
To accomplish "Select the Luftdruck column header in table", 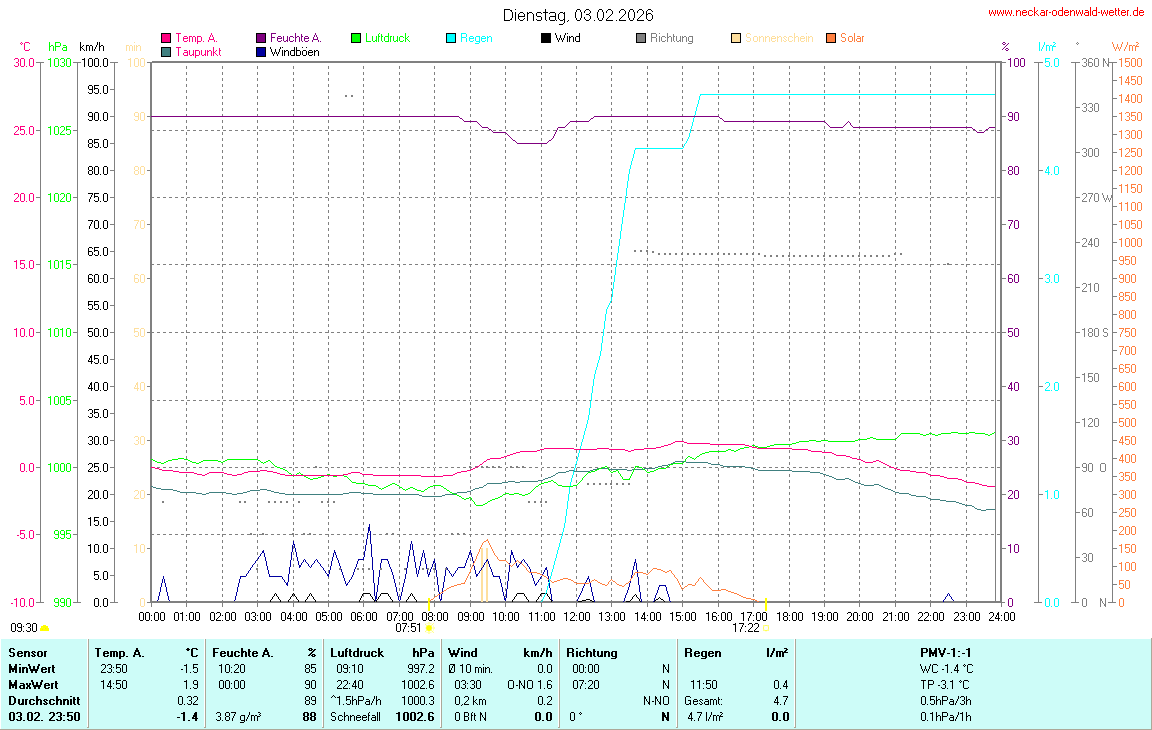I will click(356, 652).
